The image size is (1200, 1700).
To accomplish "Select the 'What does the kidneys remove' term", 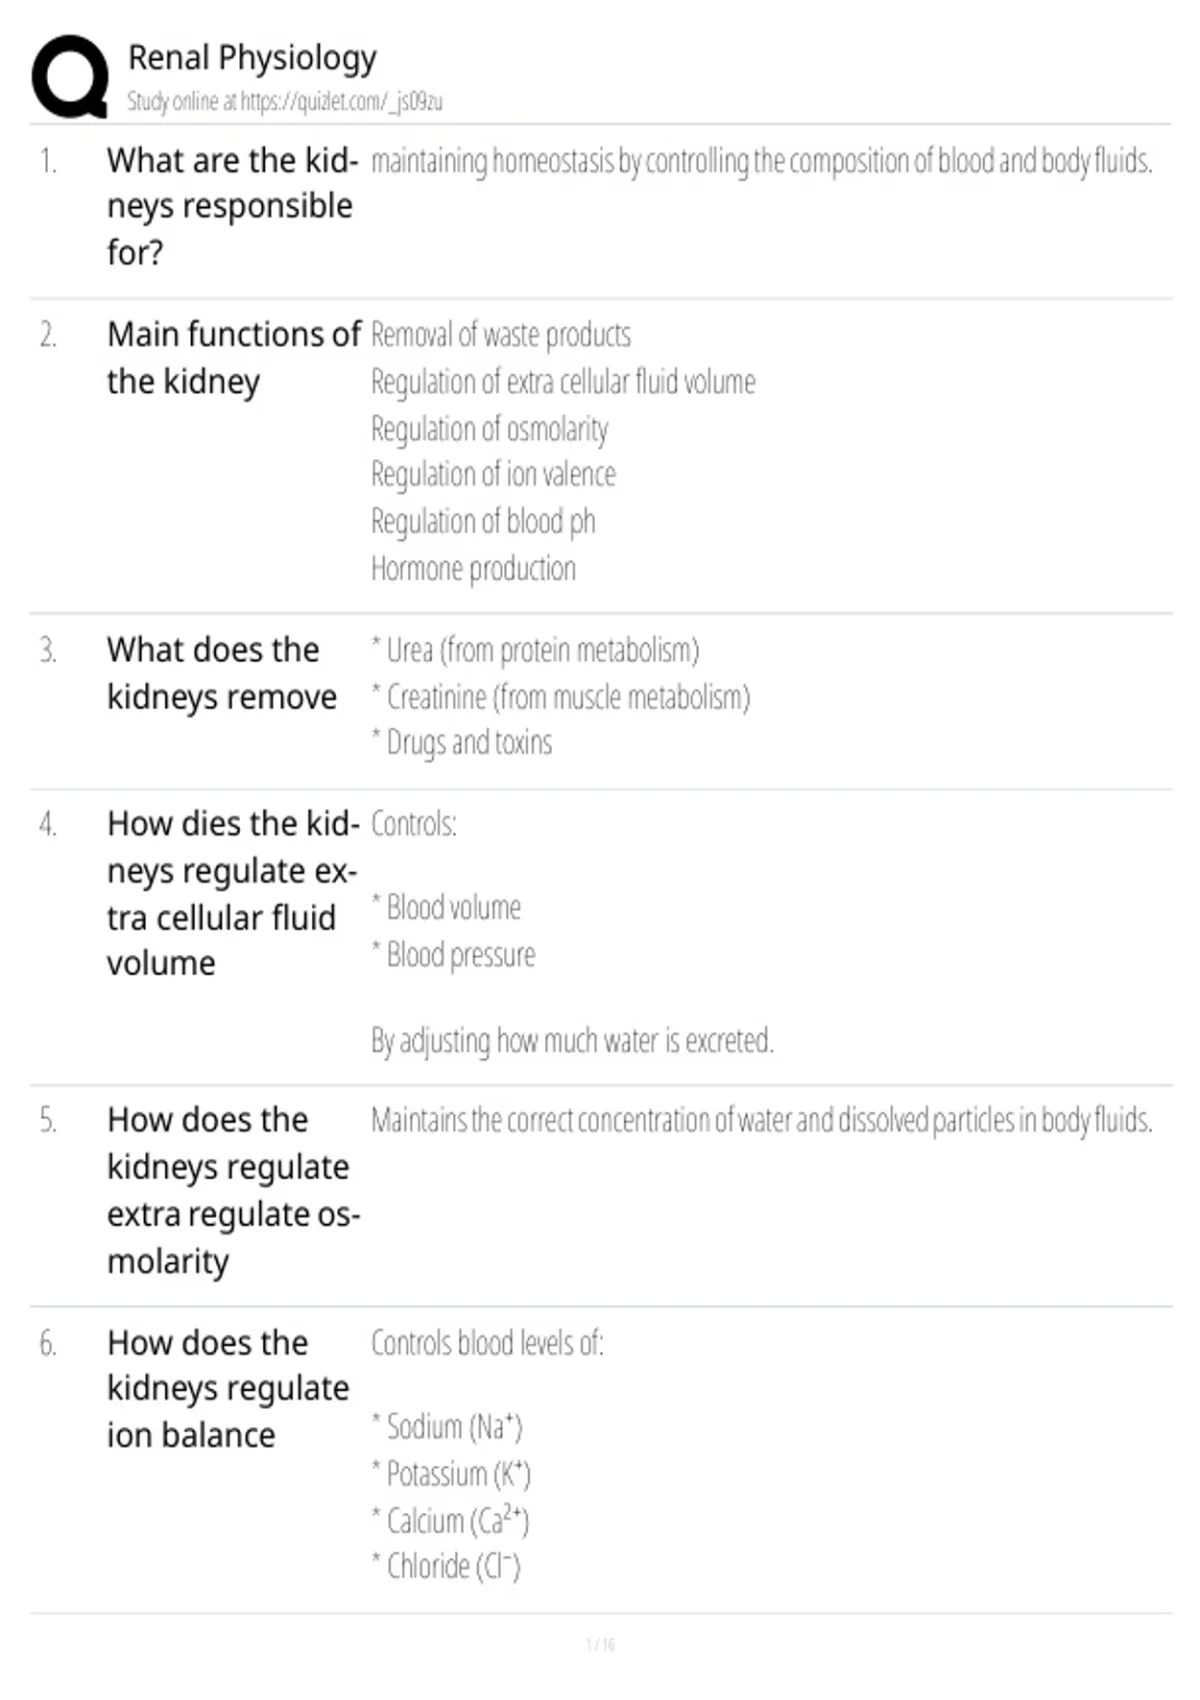I will [x=222, y=673].
